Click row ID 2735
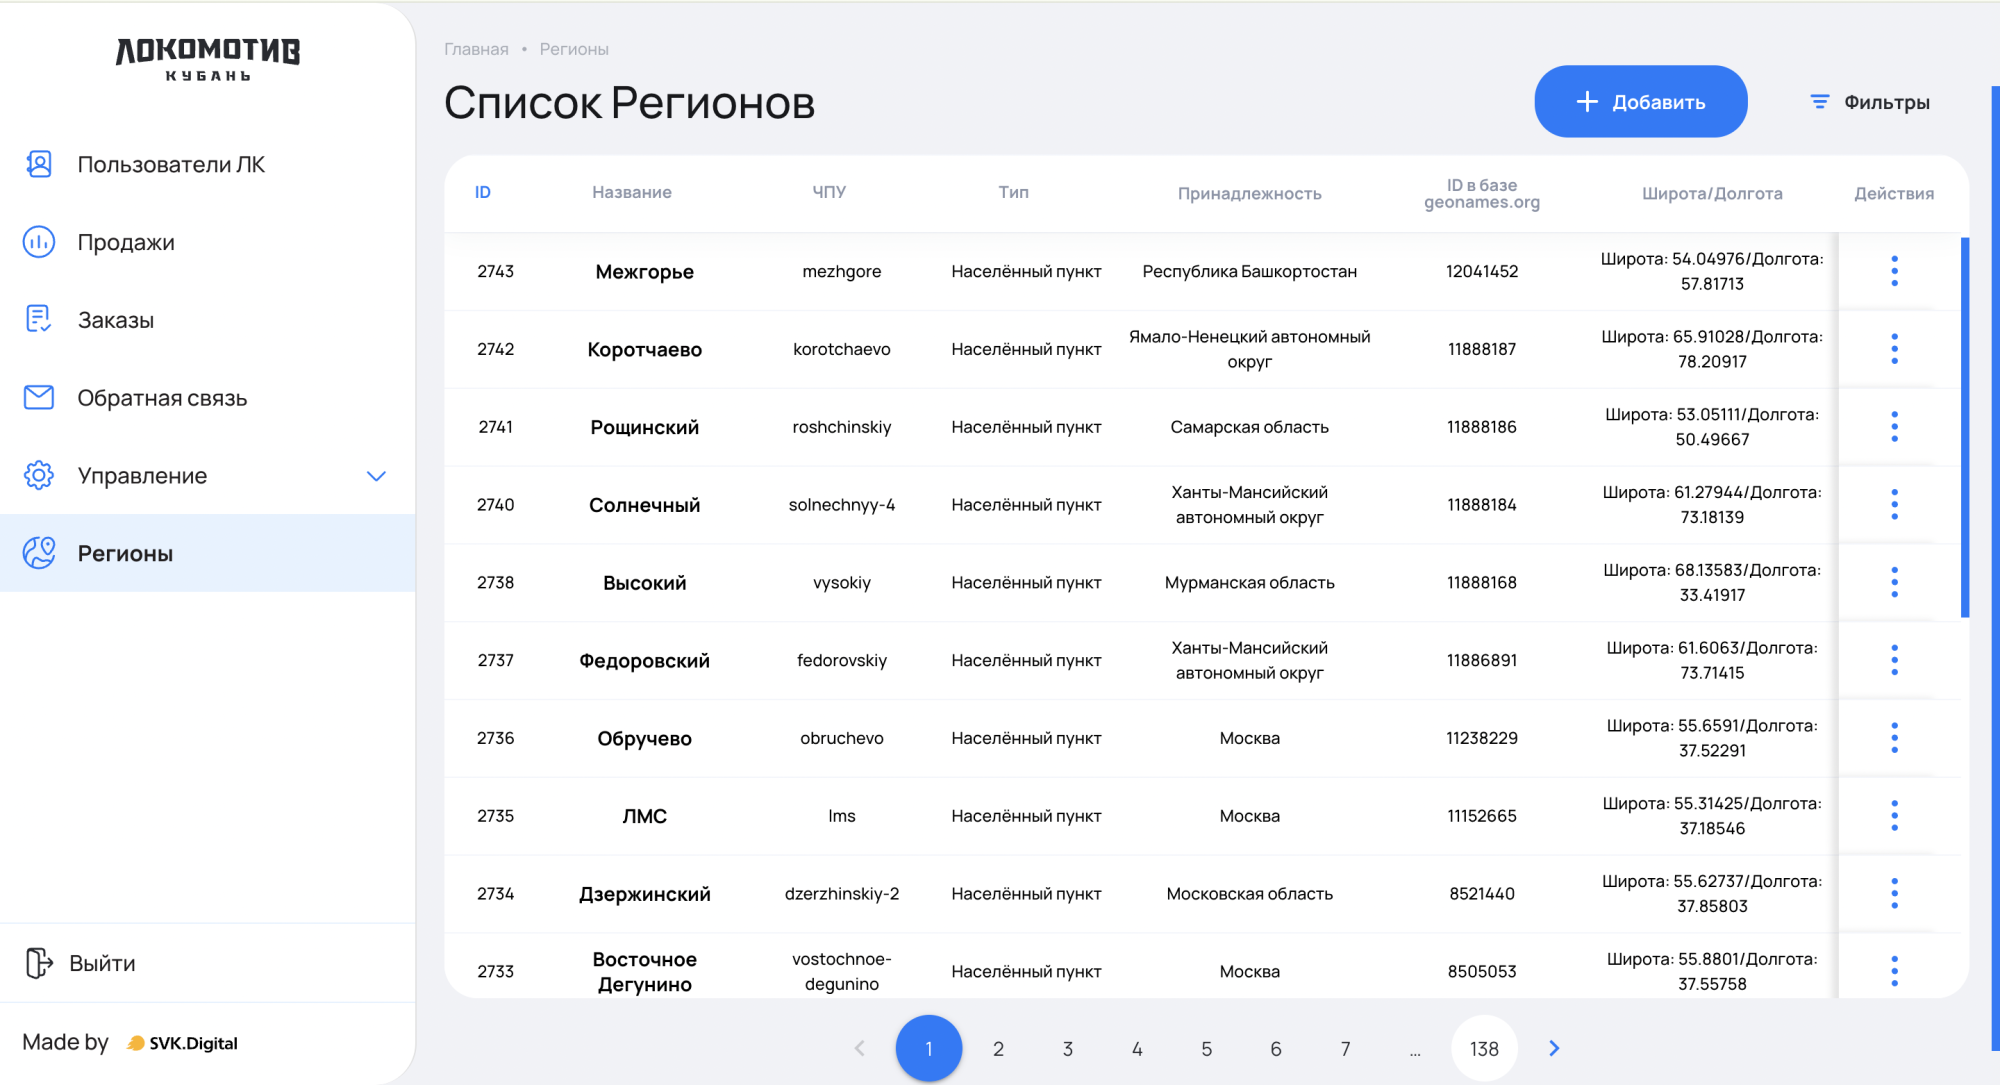Image resolution: width=2000 pixels, height=1085 pixels. click(496, 816)
